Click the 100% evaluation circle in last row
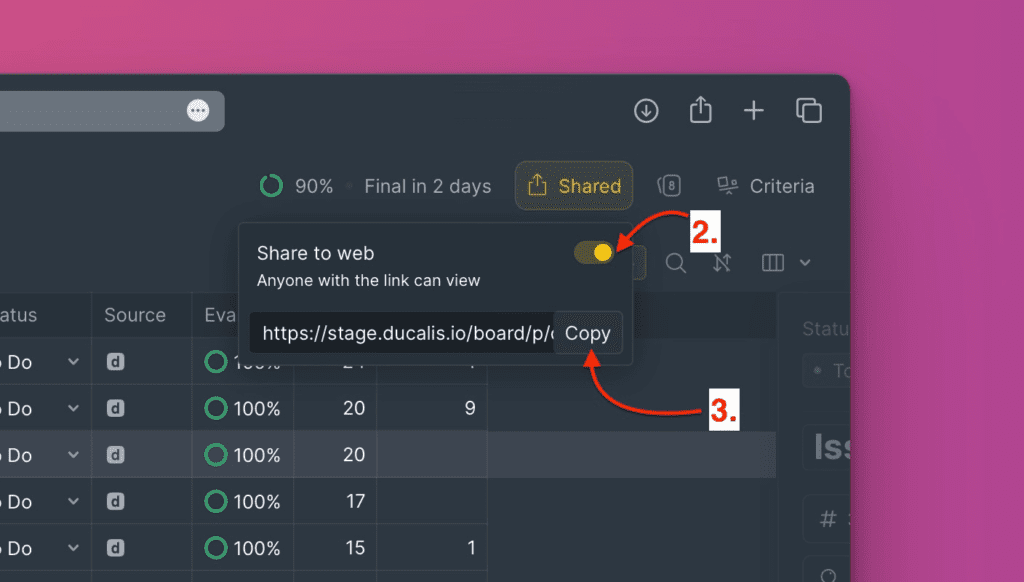This screenshot has height=582, width=1024. pos(215,548)
